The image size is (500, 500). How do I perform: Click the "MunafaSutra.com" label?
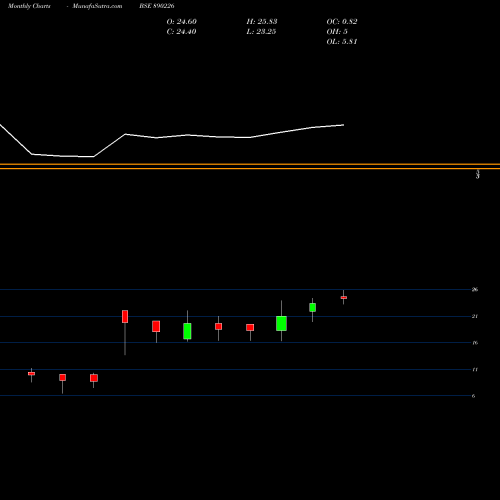(x=97, y=6)
